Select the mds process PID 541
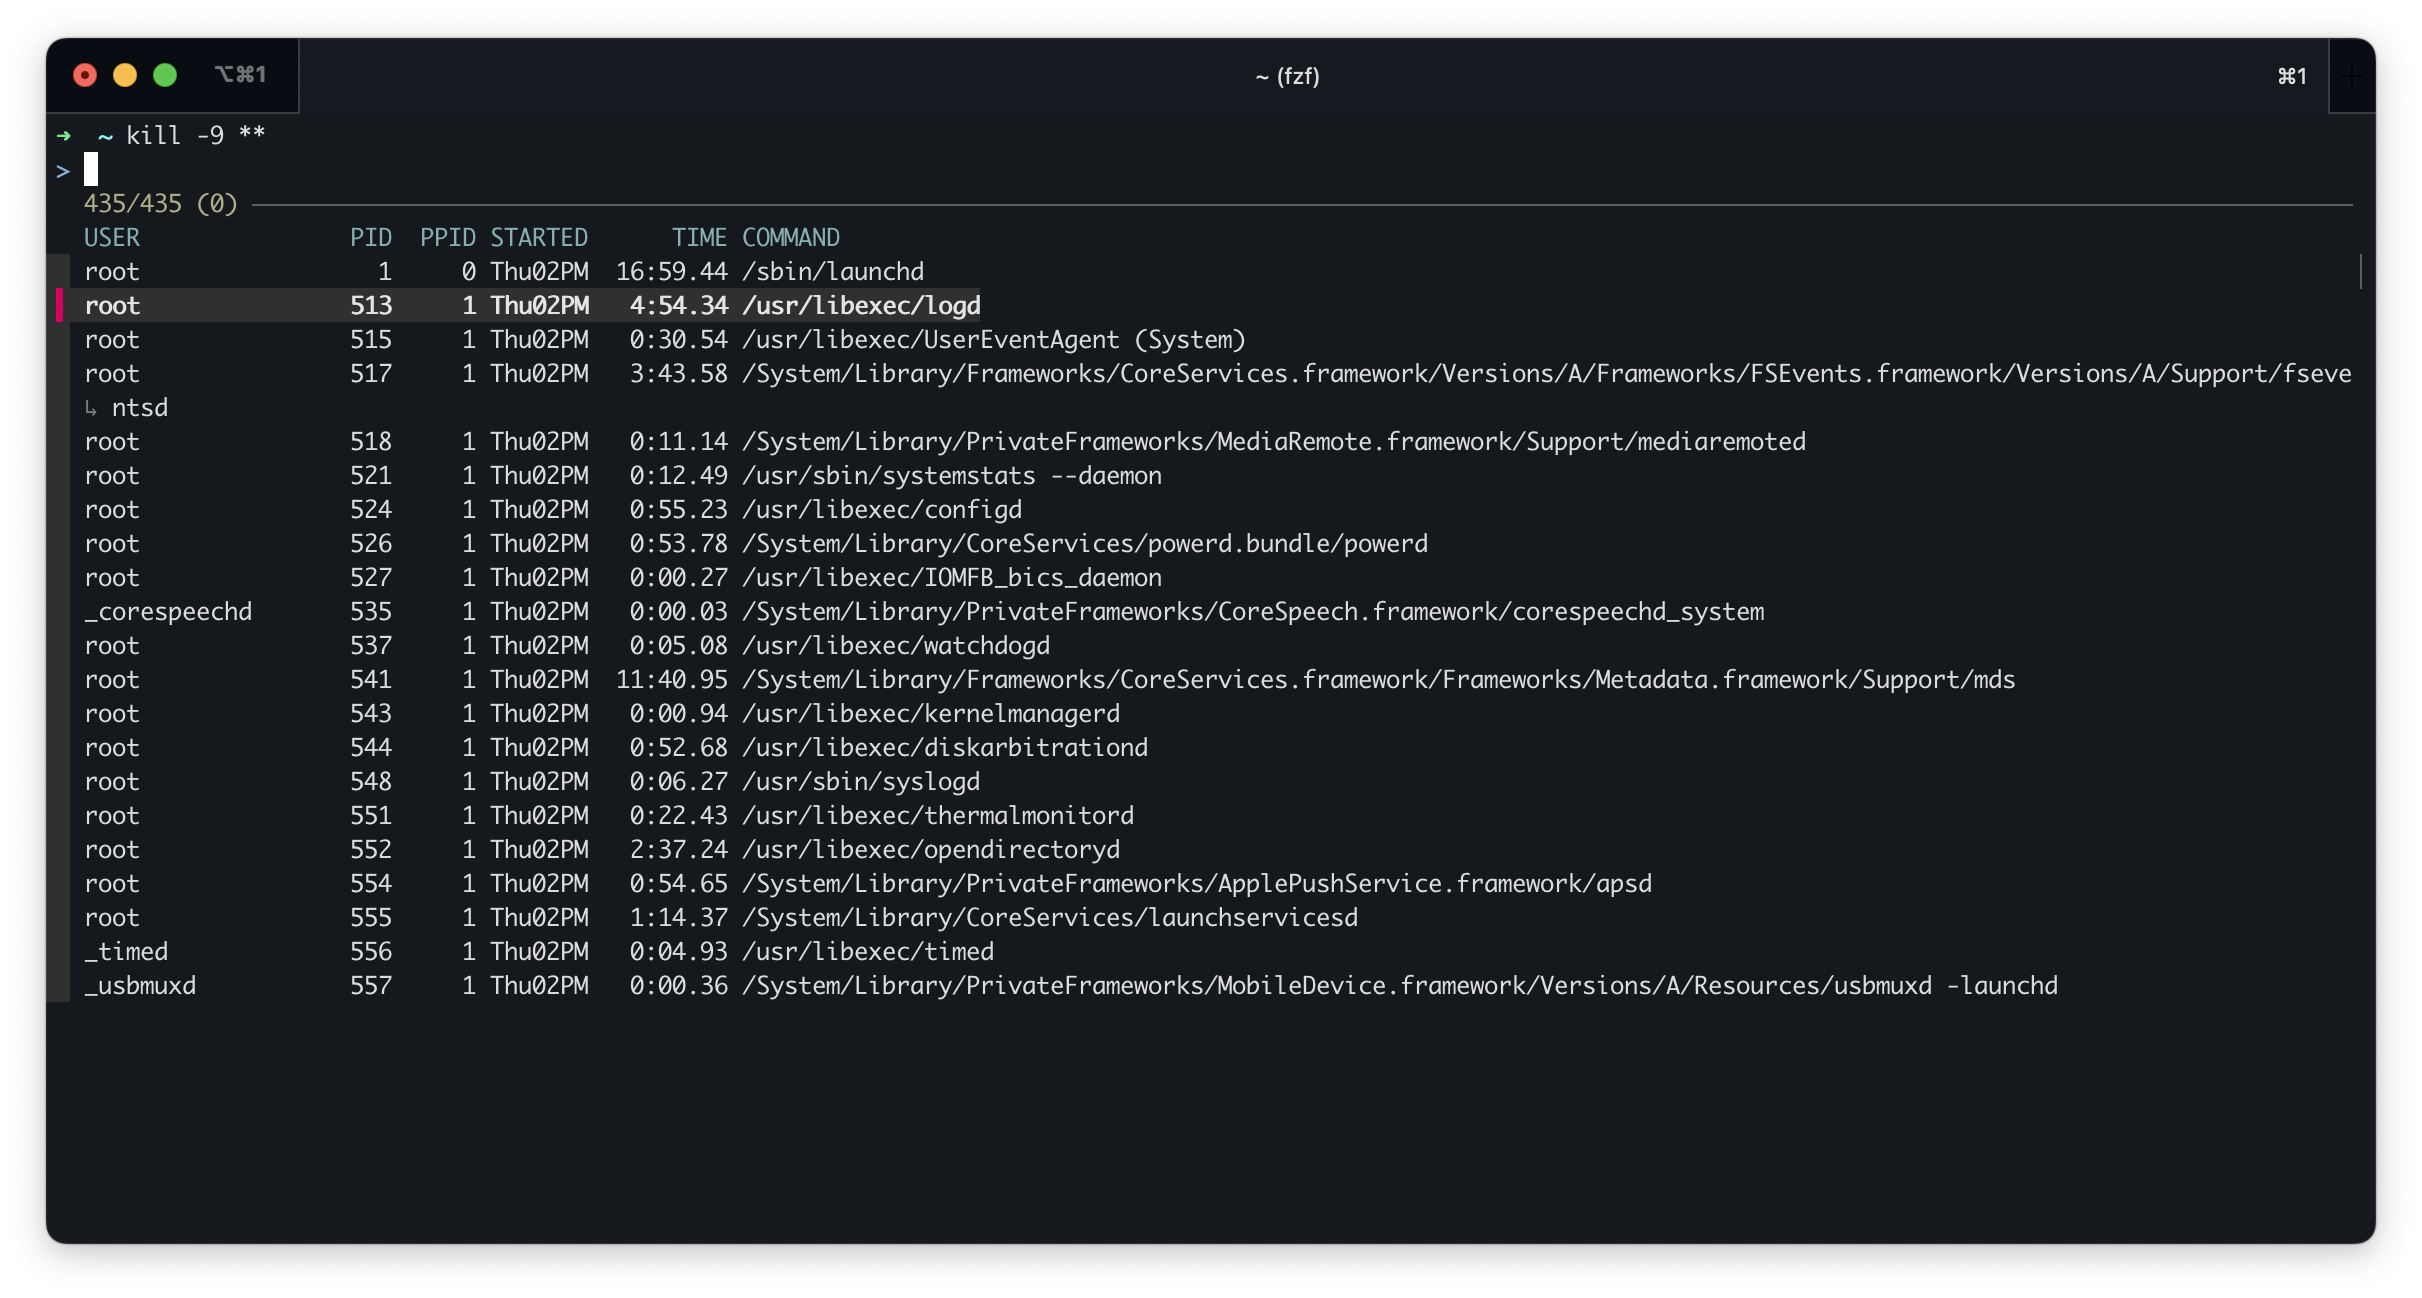This screenshot has height=1298, width=2422. click(x=1376, y=680)
